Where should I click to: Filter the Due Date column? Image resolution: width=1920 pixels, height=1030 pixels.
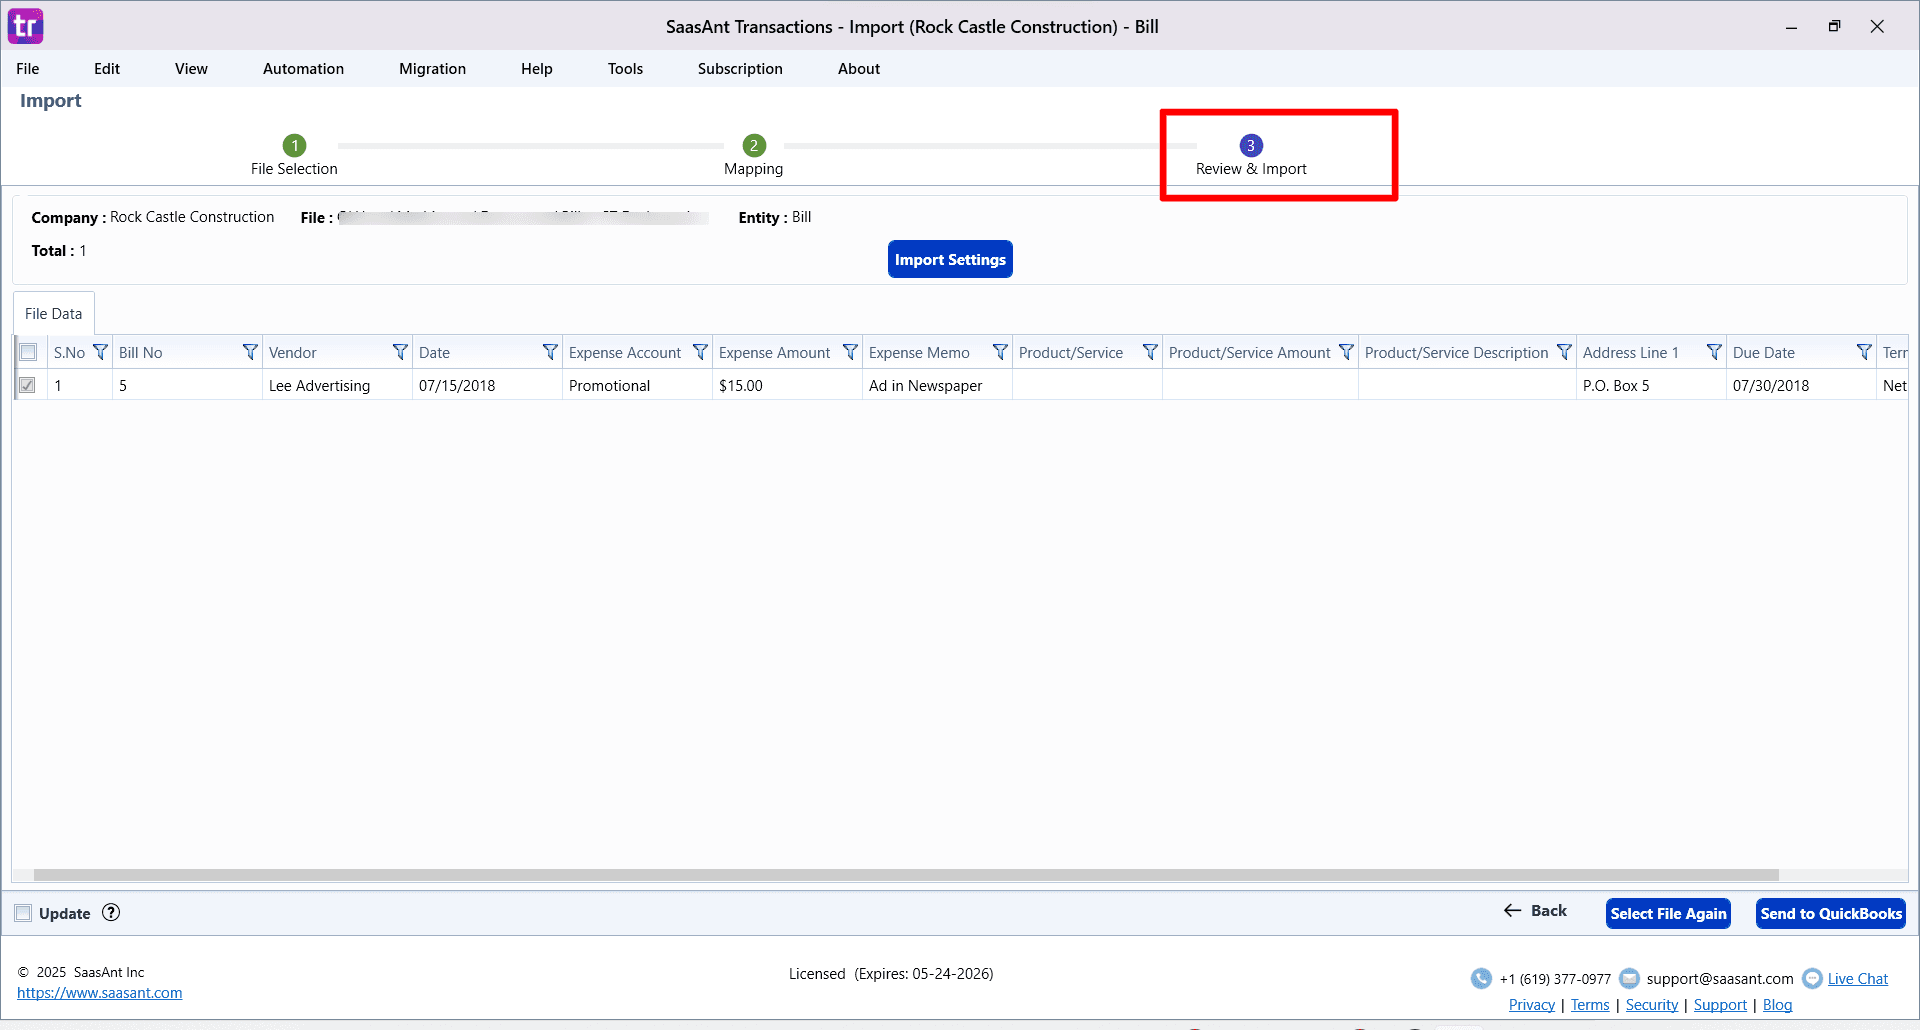tap(1864, 352)
